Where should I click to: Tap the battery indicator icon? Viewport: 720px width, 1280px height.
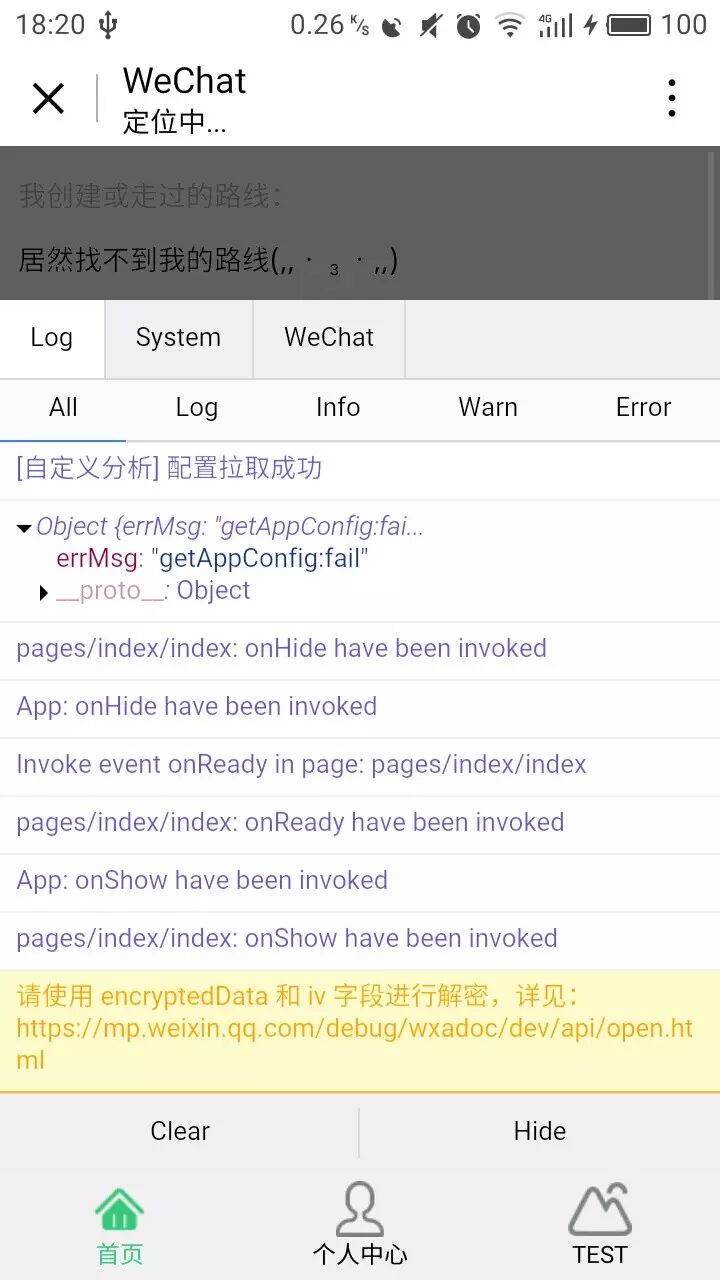(629, 25)
